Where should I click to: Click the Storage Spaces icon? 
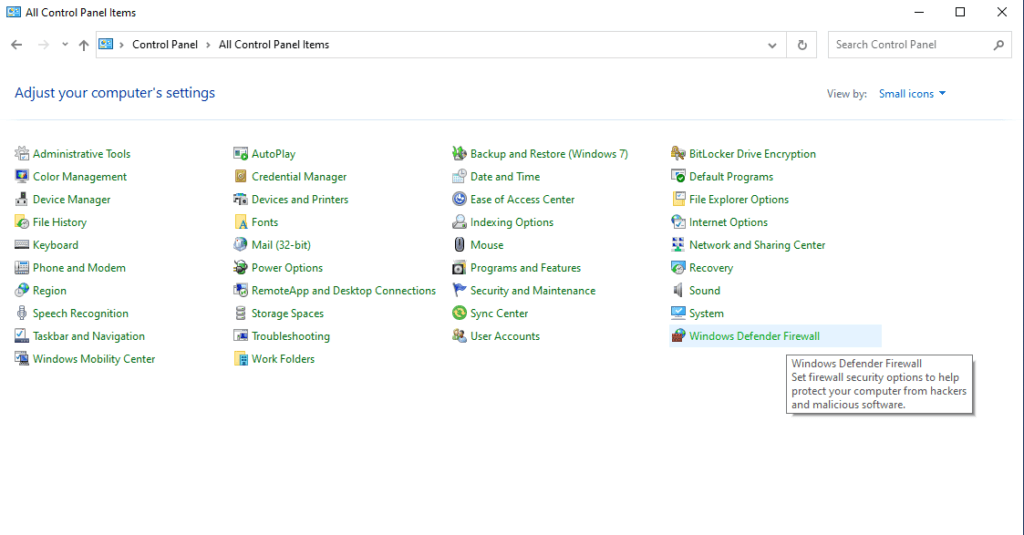(x=240, y=314)
